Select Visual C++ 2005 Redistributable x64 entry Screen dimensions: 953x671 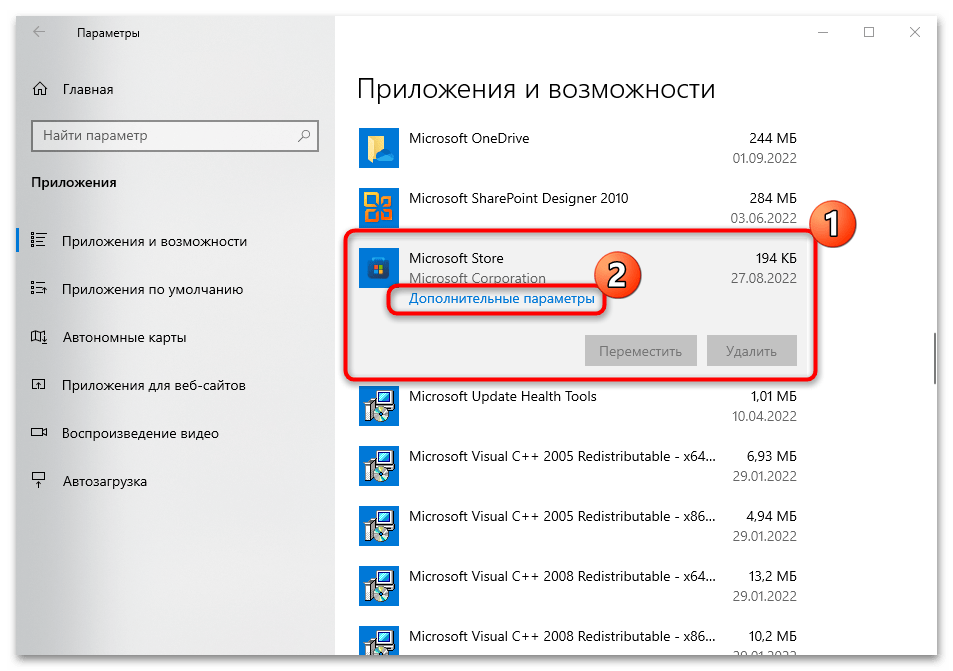(x=577, y=466)
